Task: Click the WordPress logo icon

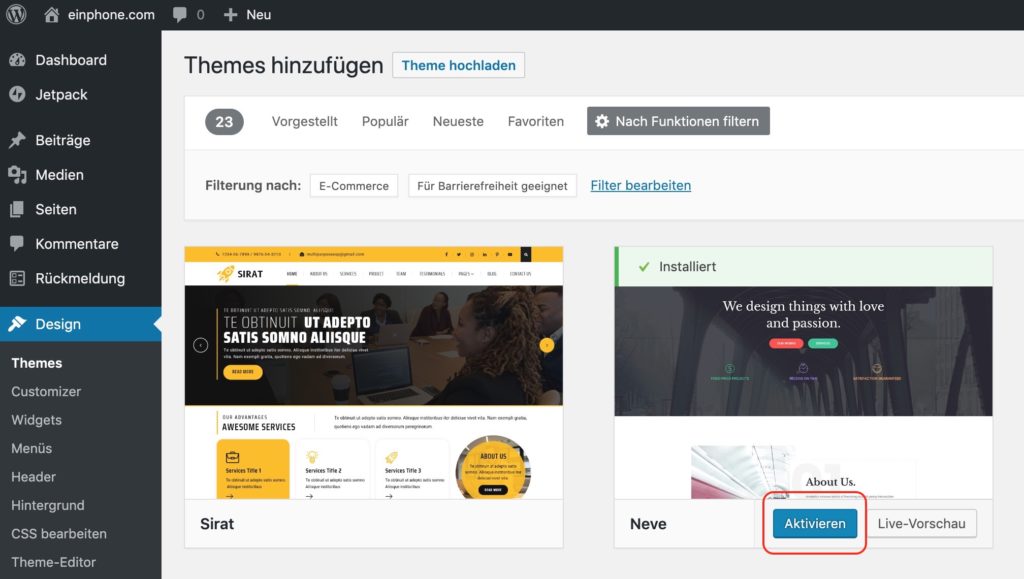Action: (x=16, y=14)
